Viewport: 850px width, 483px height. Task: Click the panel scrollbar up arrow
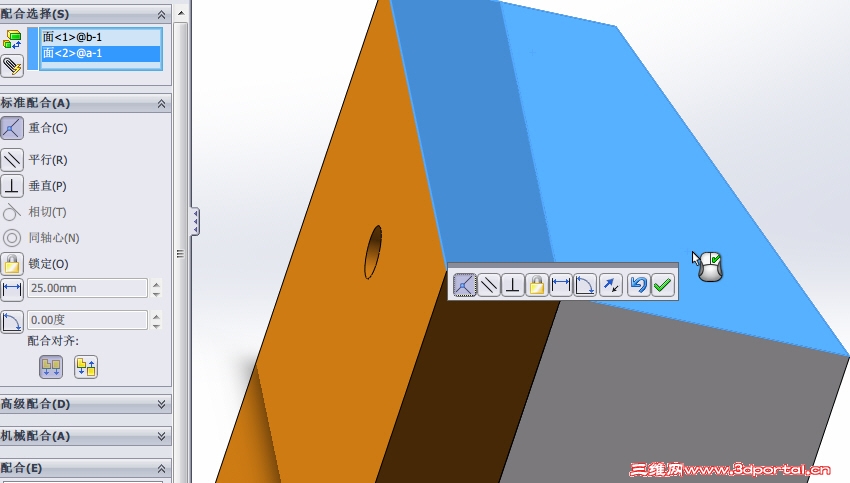pos(181,13)
